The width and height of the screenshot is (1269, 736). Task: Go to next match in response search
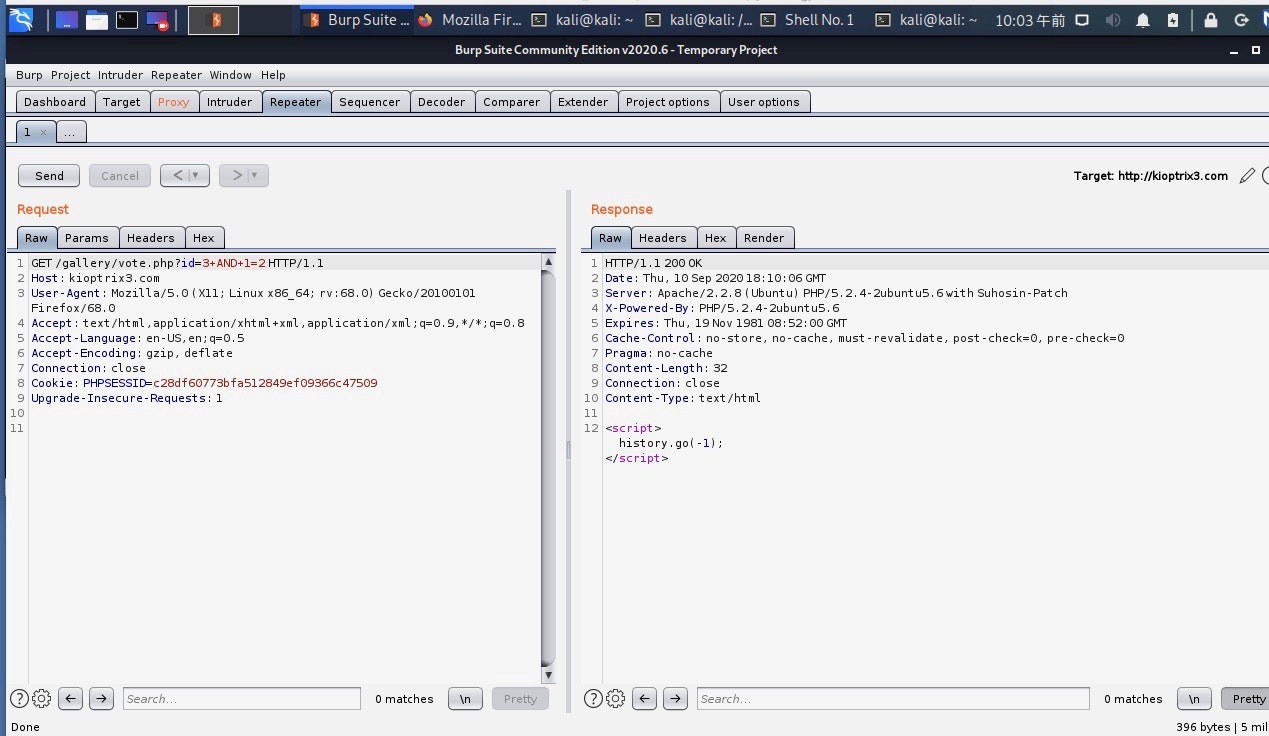point(675,698)
